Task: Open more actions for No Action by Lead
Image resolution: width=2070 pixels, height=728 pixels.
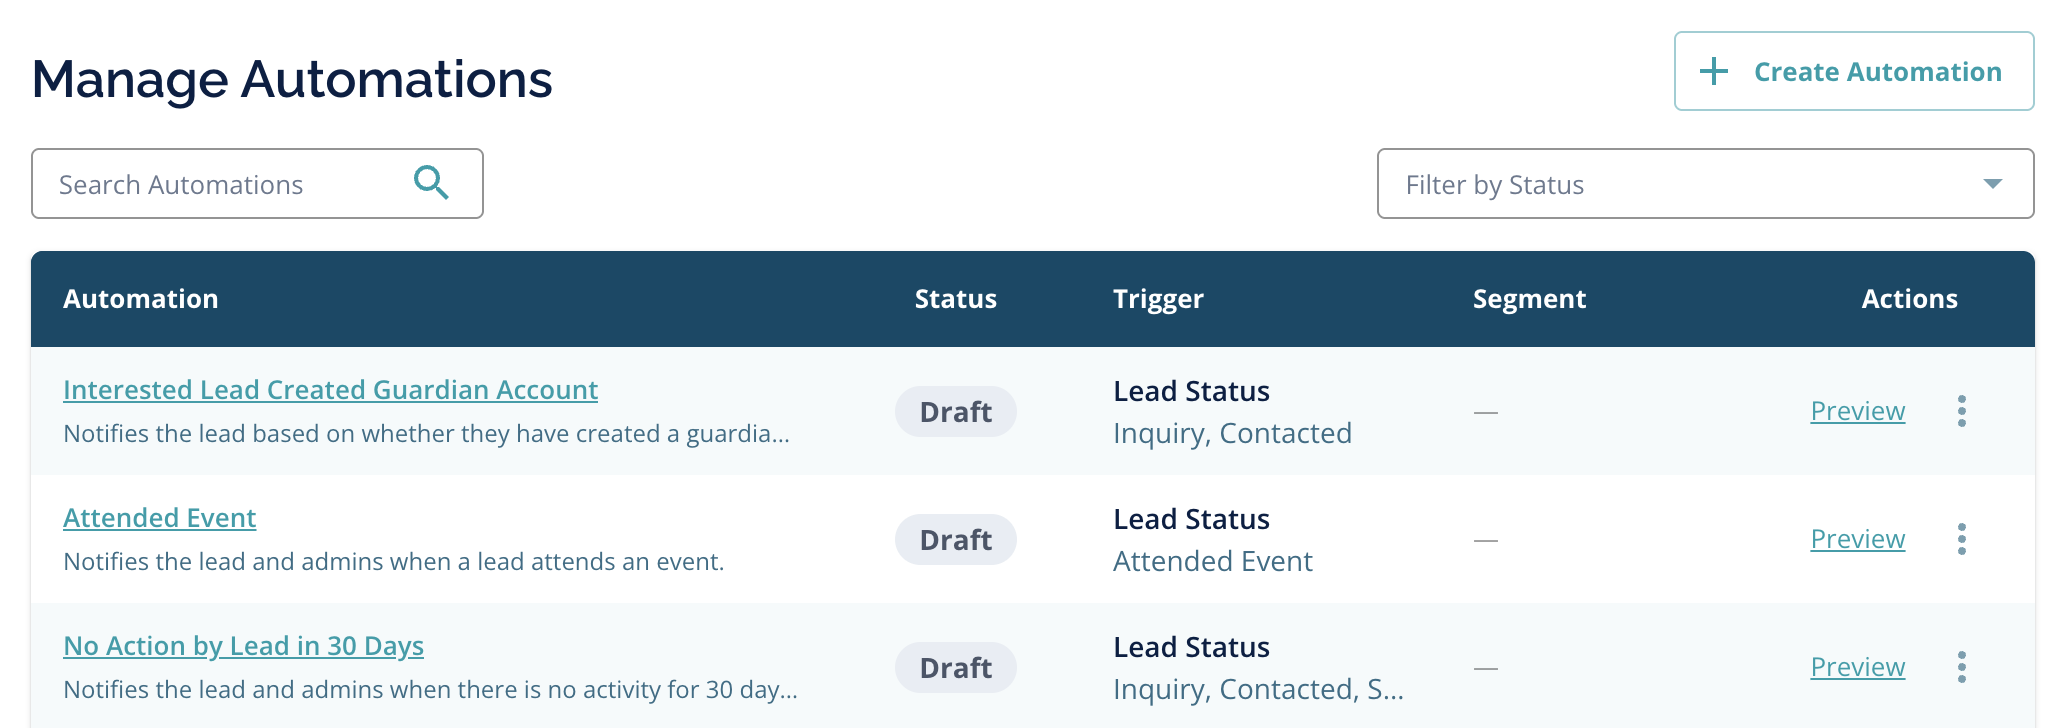Action: point(1962,667)
